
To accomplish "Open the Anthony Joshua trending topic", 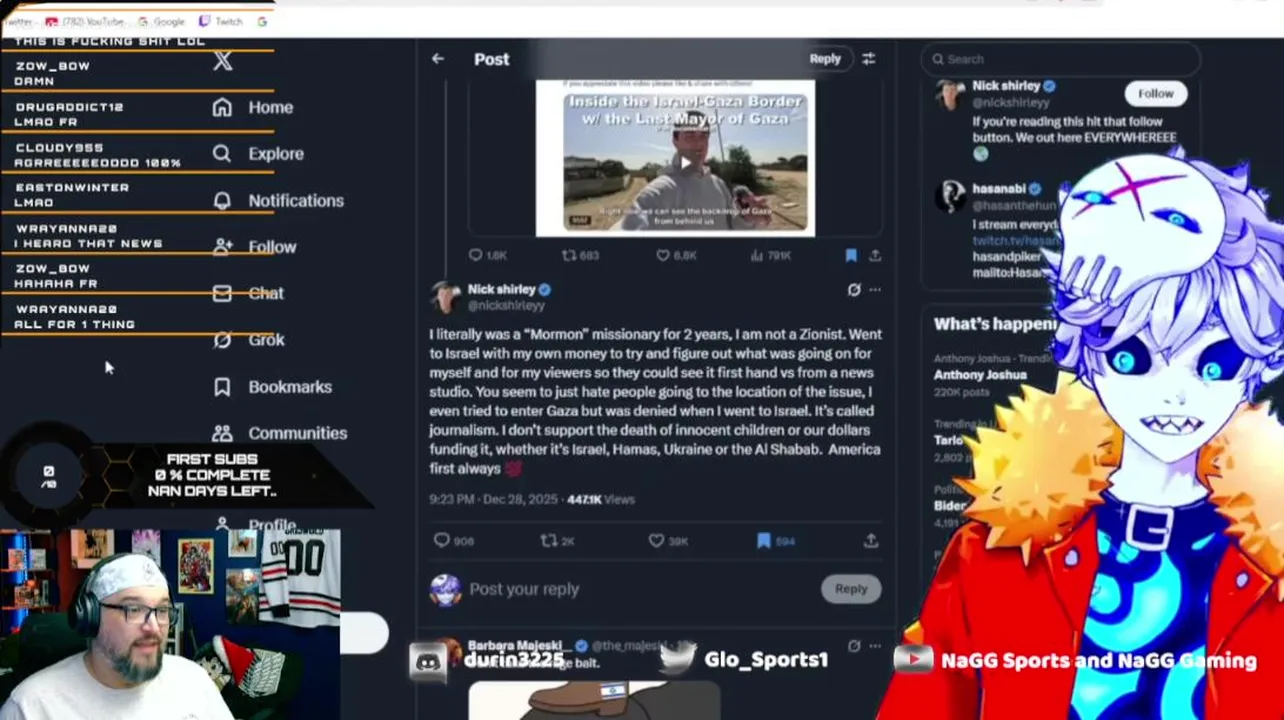I will point(980,374).
